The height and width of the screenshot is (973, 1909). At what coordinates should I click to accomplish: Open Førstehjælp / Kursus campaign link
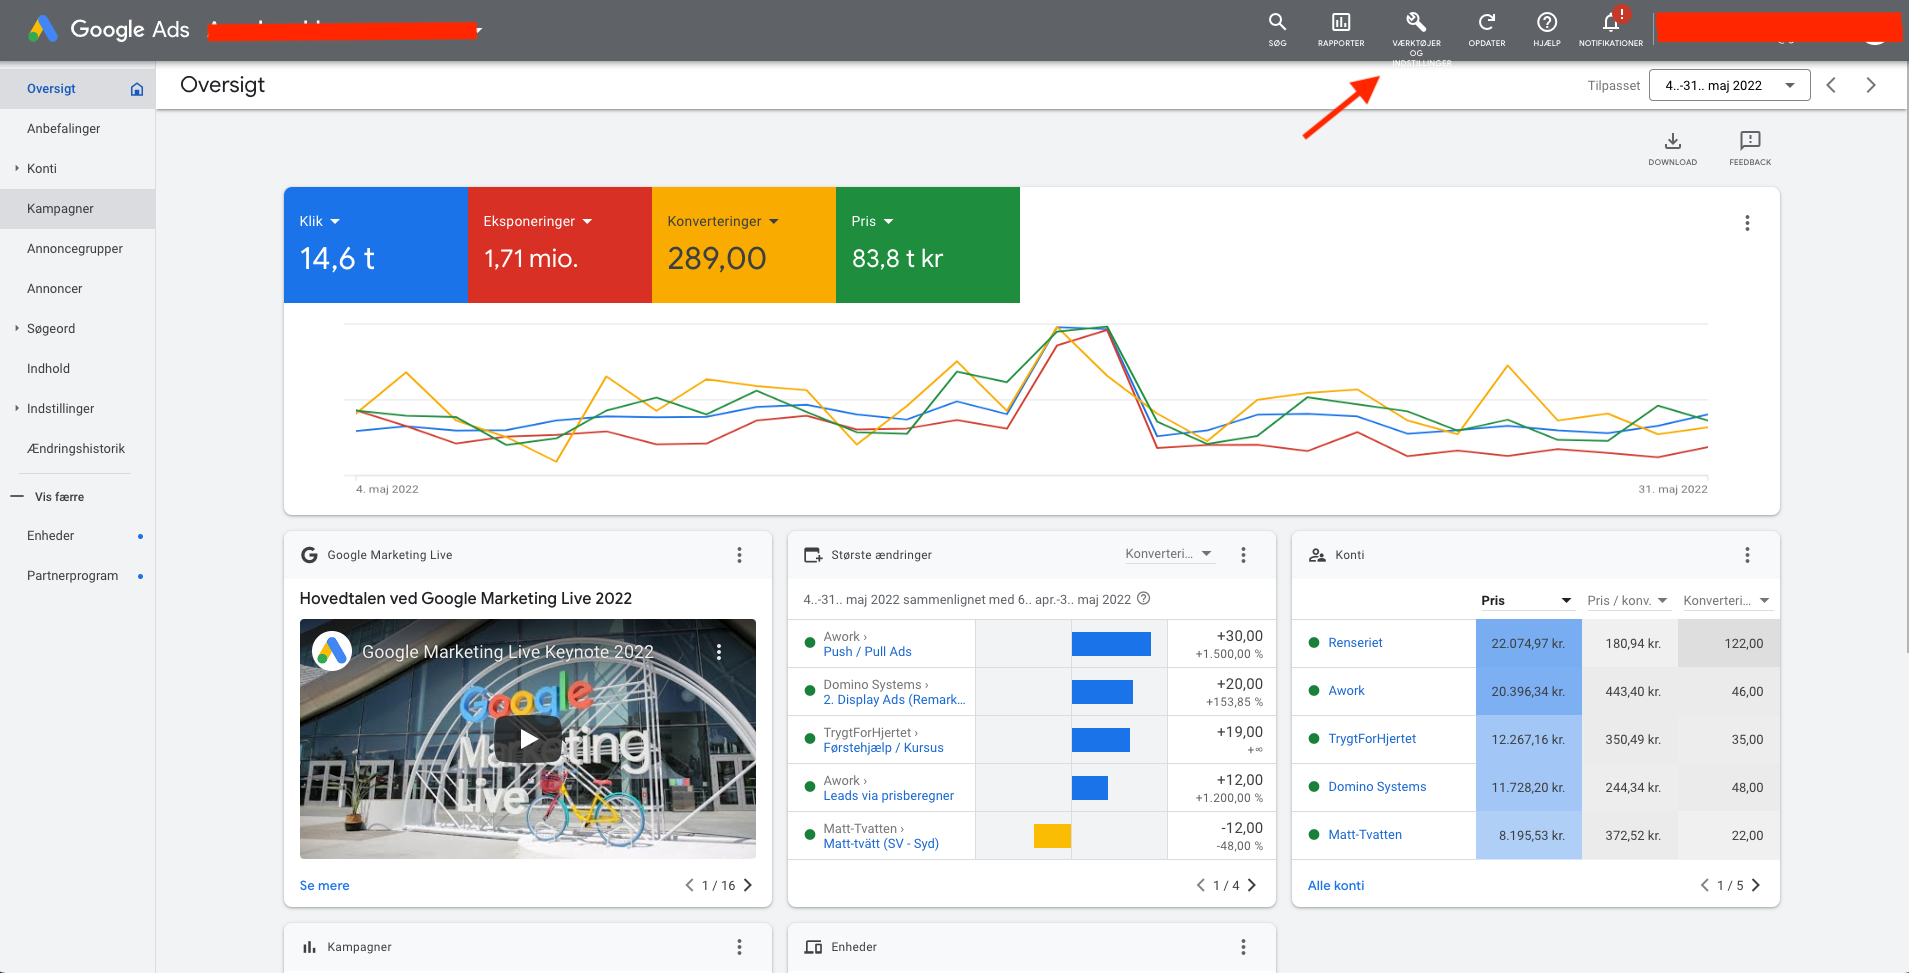(883, 748)
